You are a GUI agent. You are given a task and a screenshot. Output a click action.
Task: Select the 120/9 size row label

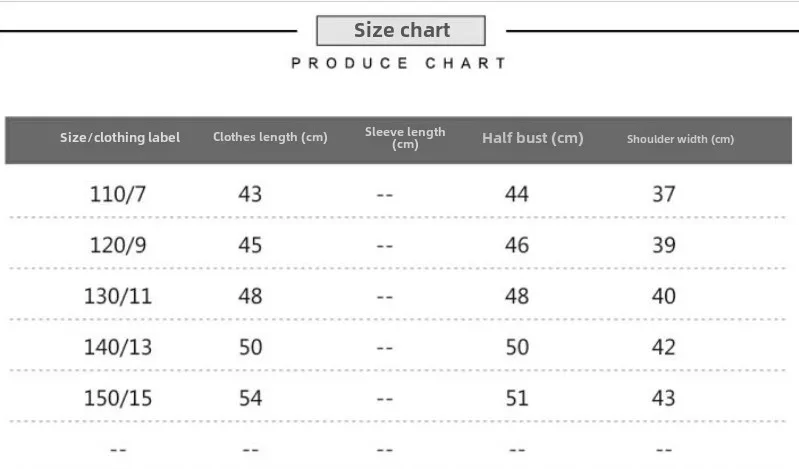pyautogui.click(x=118, y=245)
